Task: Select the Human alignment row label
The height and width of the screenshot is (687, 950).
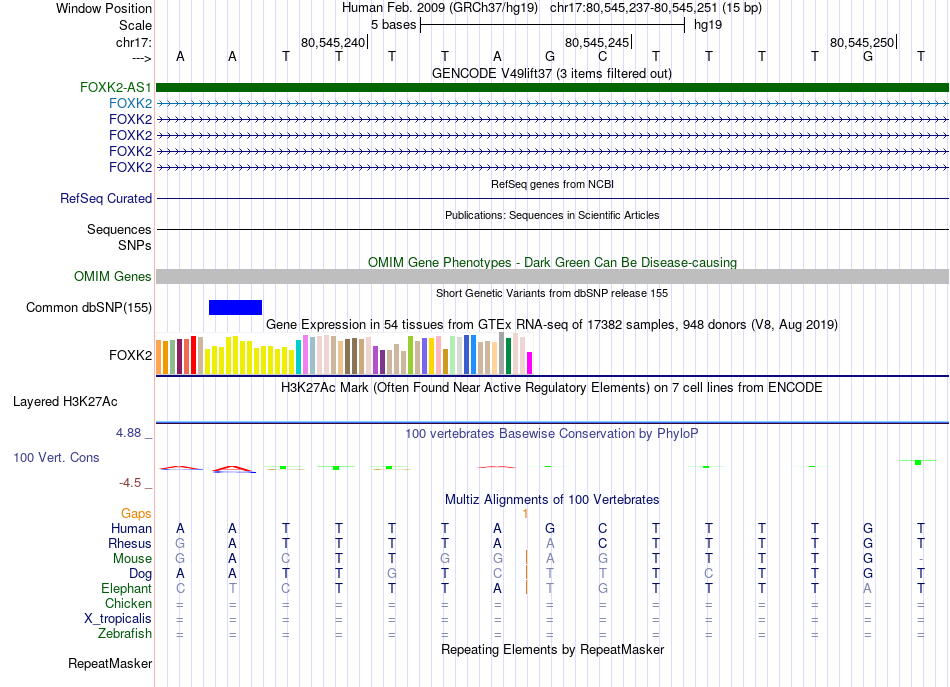Action: coord(131,528)
